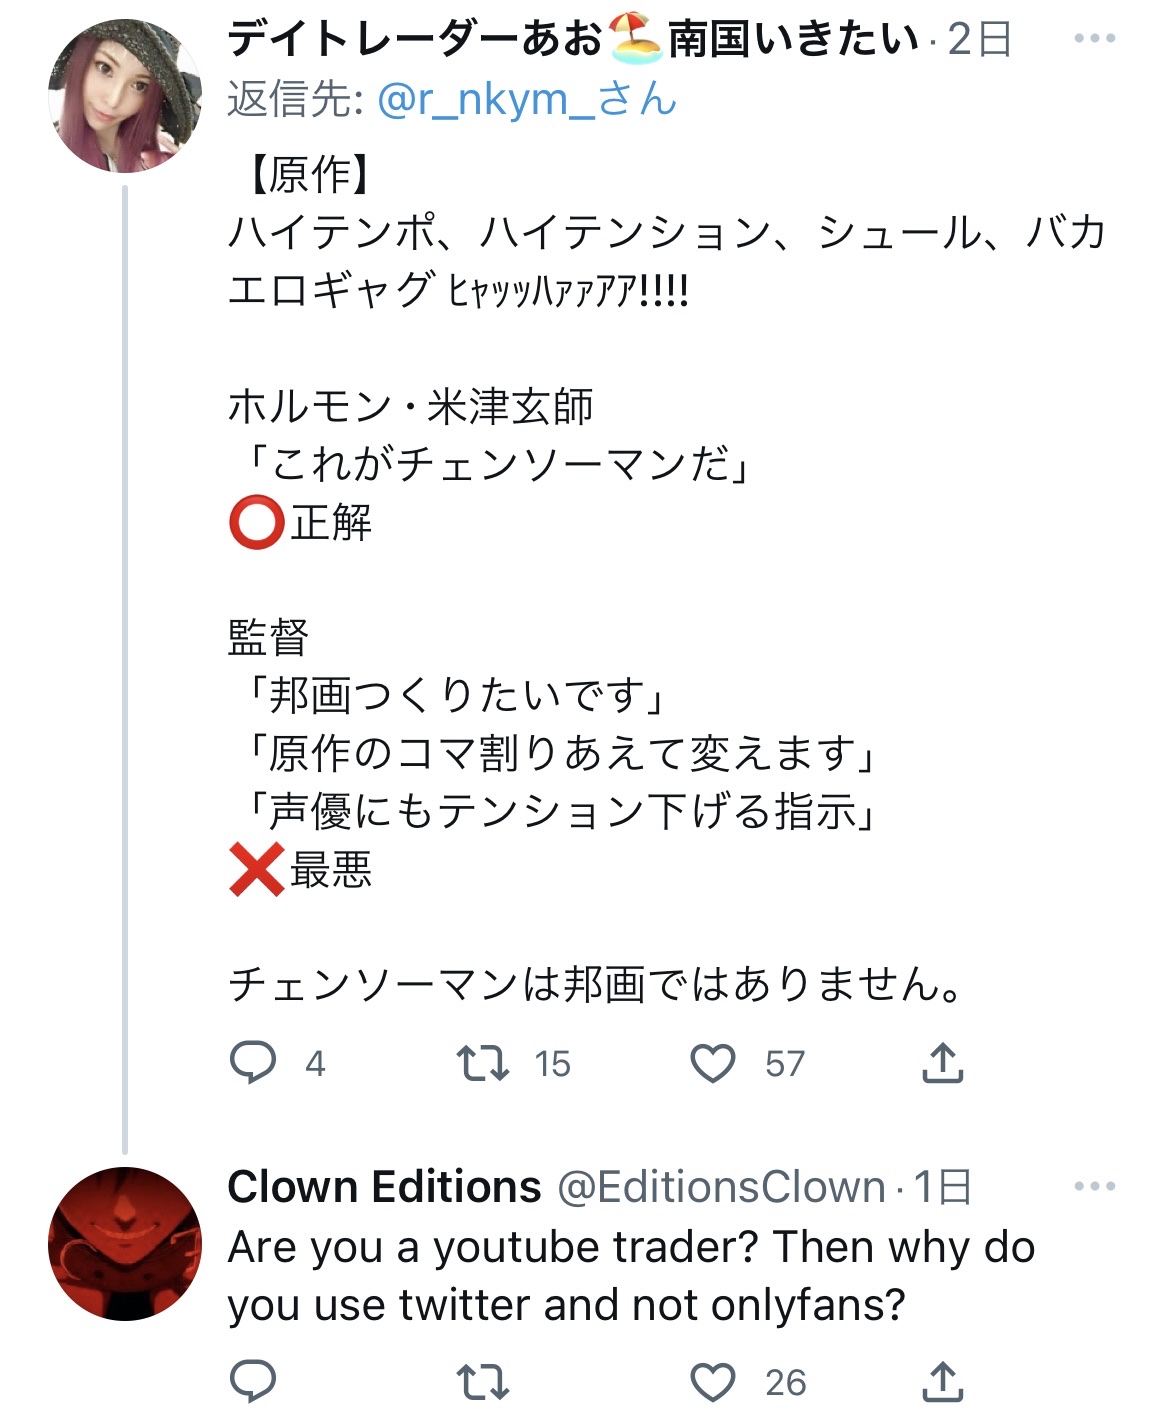Like the Clown Editions reply
This screenshot has height=1420, width=1170.
click(713, 1382)
